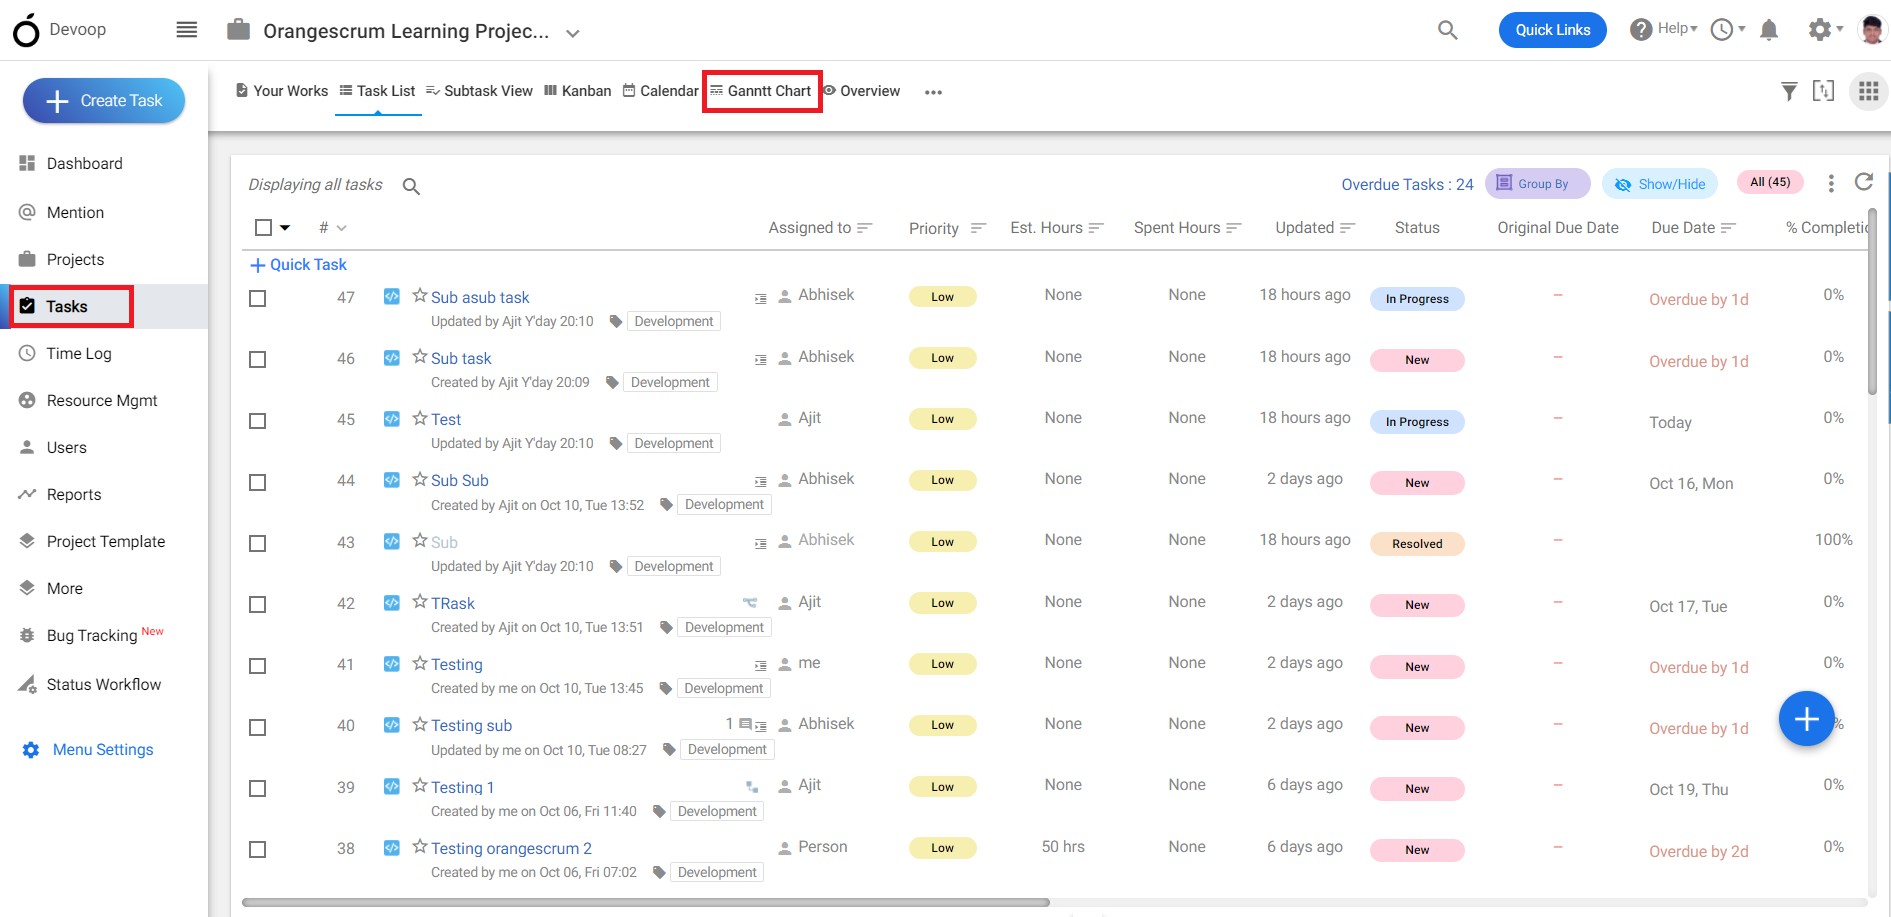
Task: Expand the project selector dropdown arrow
Action: 573,33
